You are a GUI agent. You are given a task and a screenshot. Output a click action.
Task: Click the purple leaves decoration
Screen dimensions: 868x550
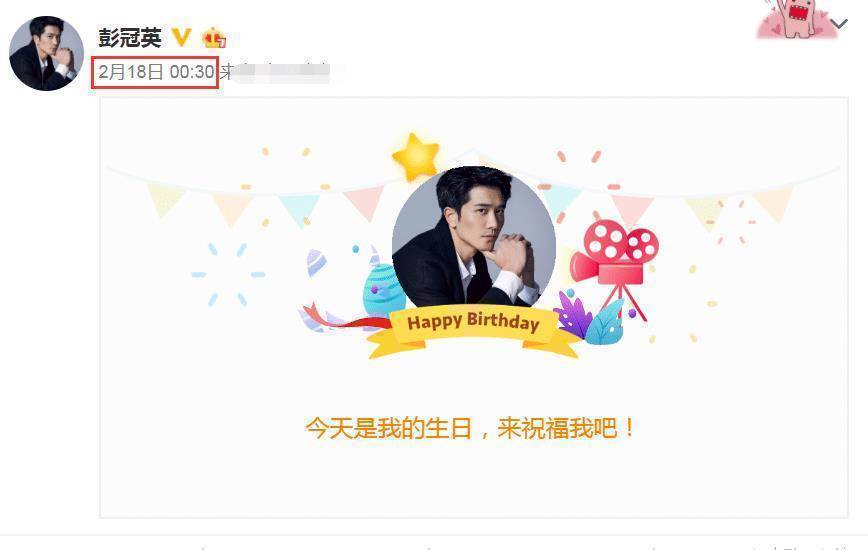[573, 314]
